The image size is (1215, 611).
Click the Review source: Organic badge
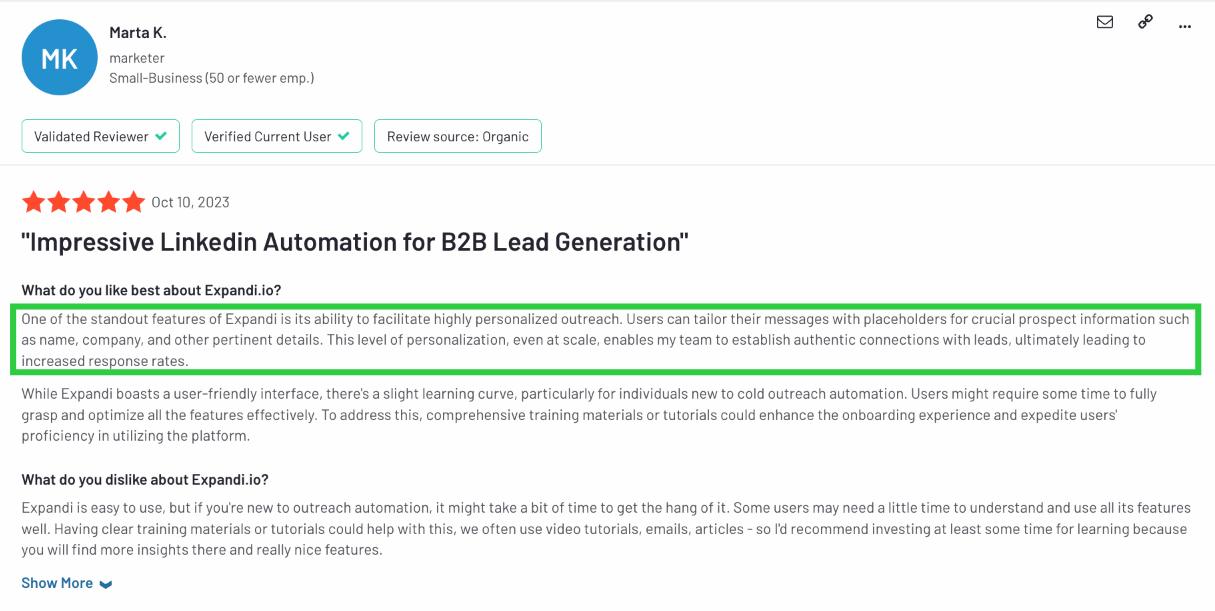click(x=458, y=136)
